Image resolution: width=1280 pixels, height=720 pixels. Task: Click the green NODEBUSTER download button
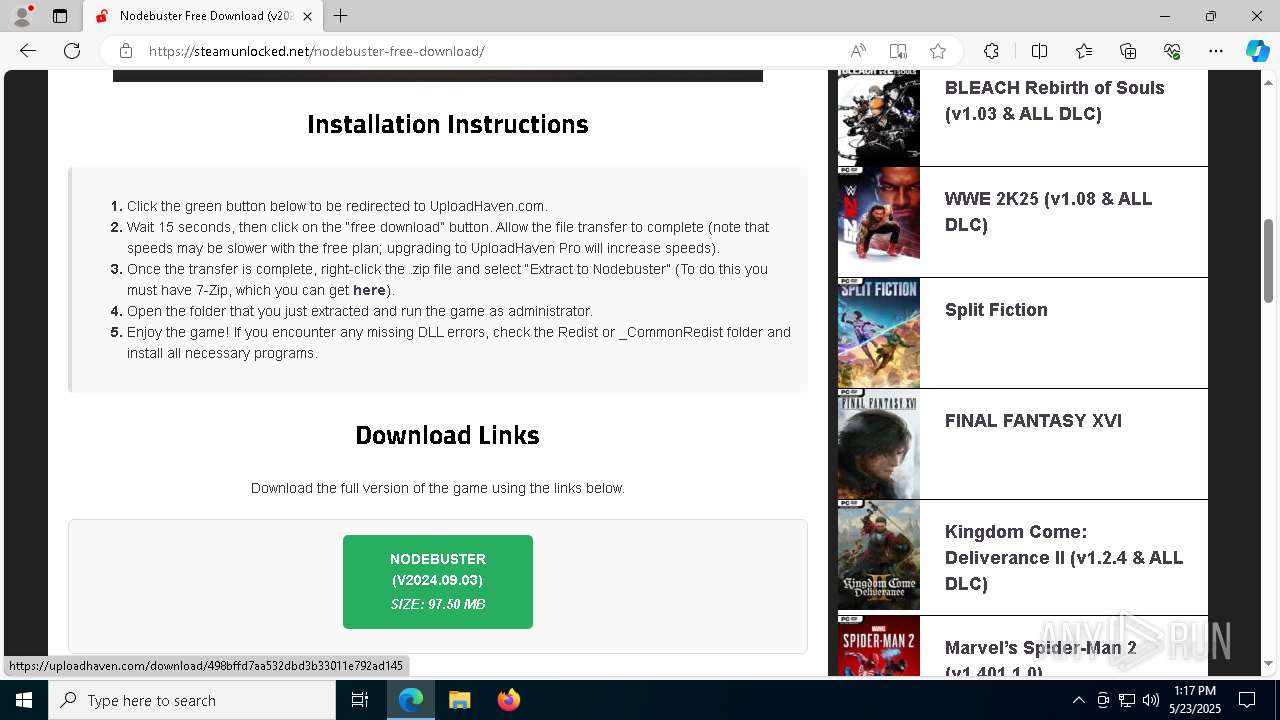point(438,582)
